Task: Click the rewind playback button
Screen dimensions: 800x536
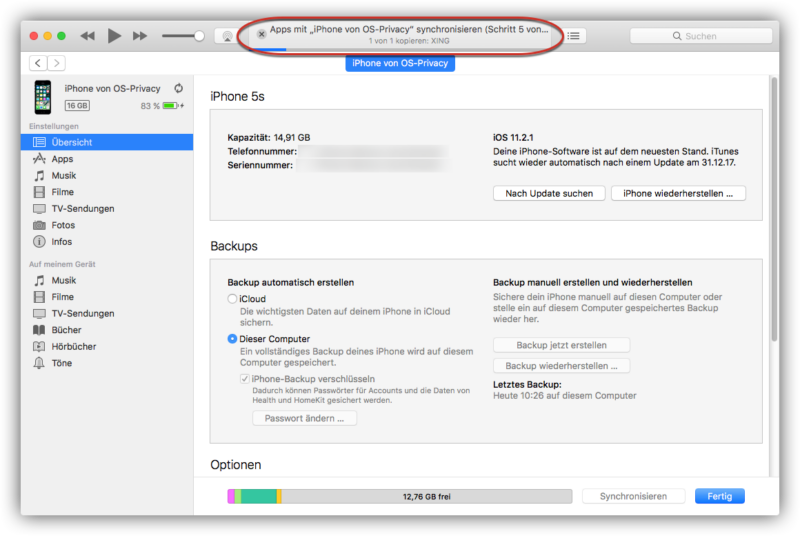Action: tap(88, 36)
